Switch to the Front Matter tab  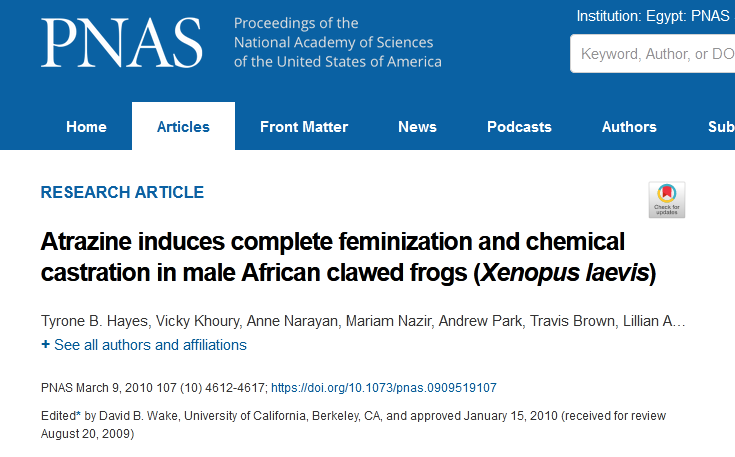point(304,127)
